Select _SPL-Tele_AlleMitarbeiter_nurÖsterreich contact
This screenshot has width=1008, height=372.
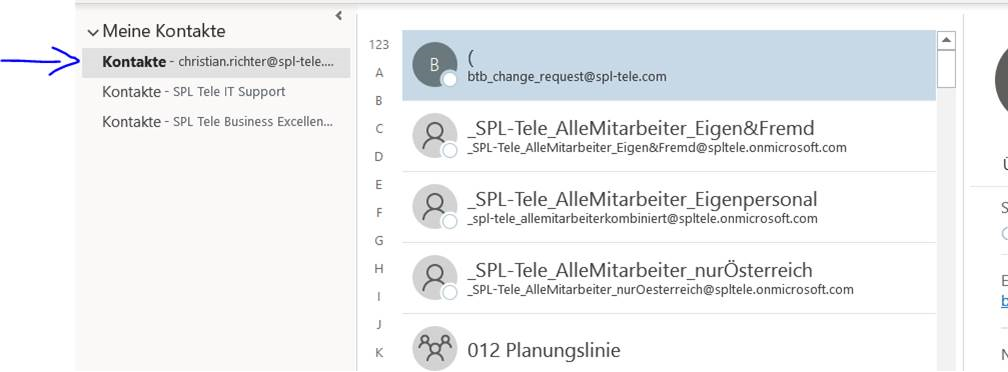(669, 278)
